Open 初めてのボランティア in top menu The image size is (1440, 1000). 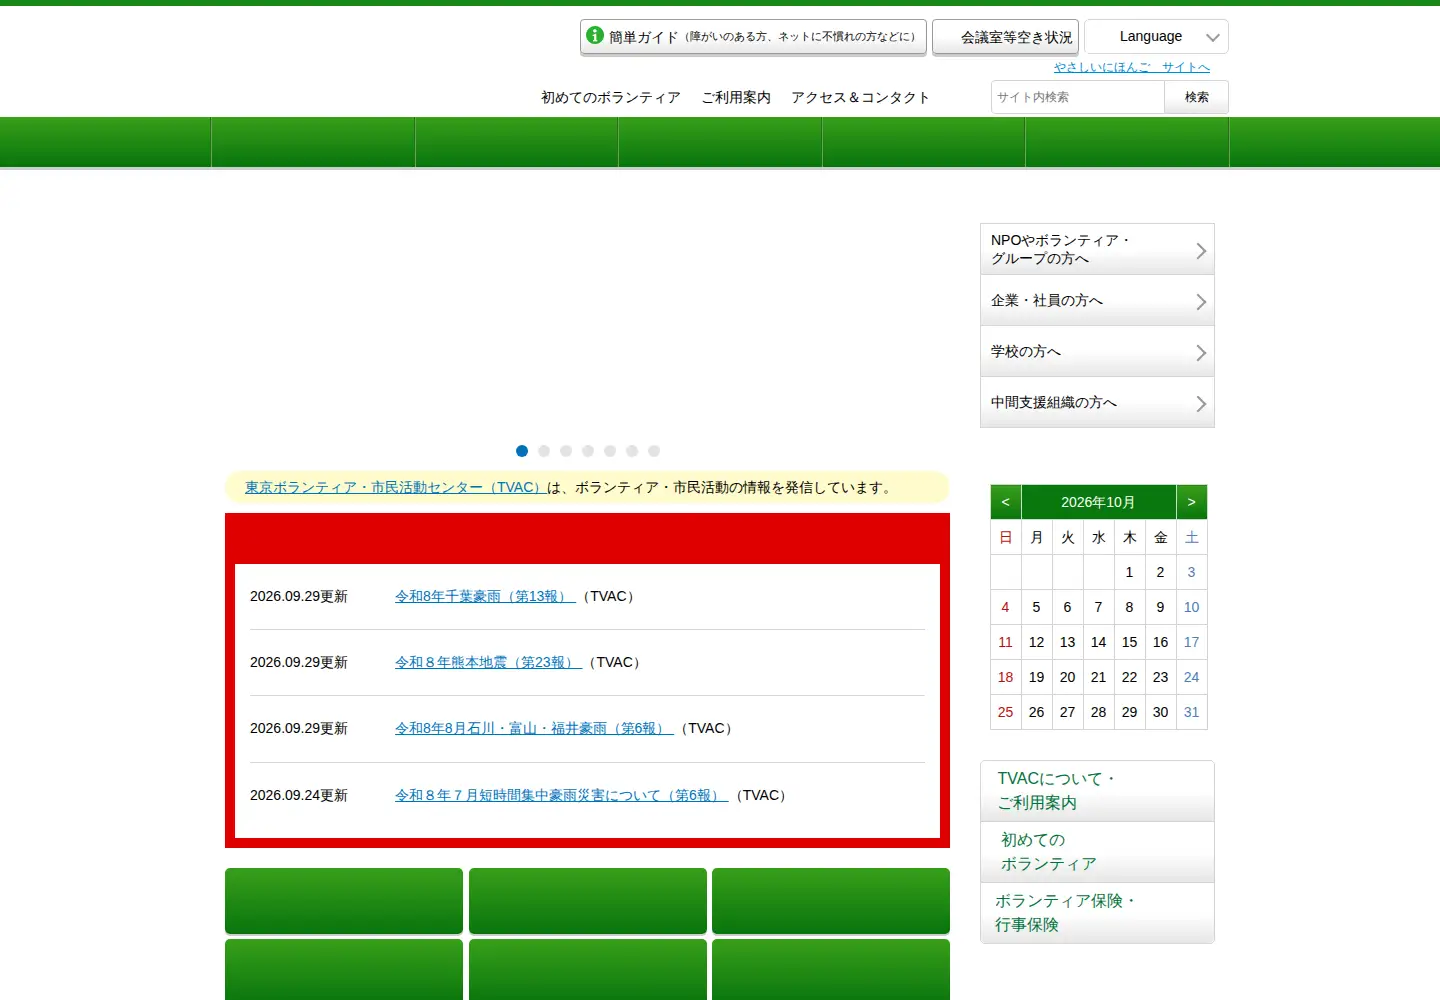pyautogui.click(x=611, y=97)
